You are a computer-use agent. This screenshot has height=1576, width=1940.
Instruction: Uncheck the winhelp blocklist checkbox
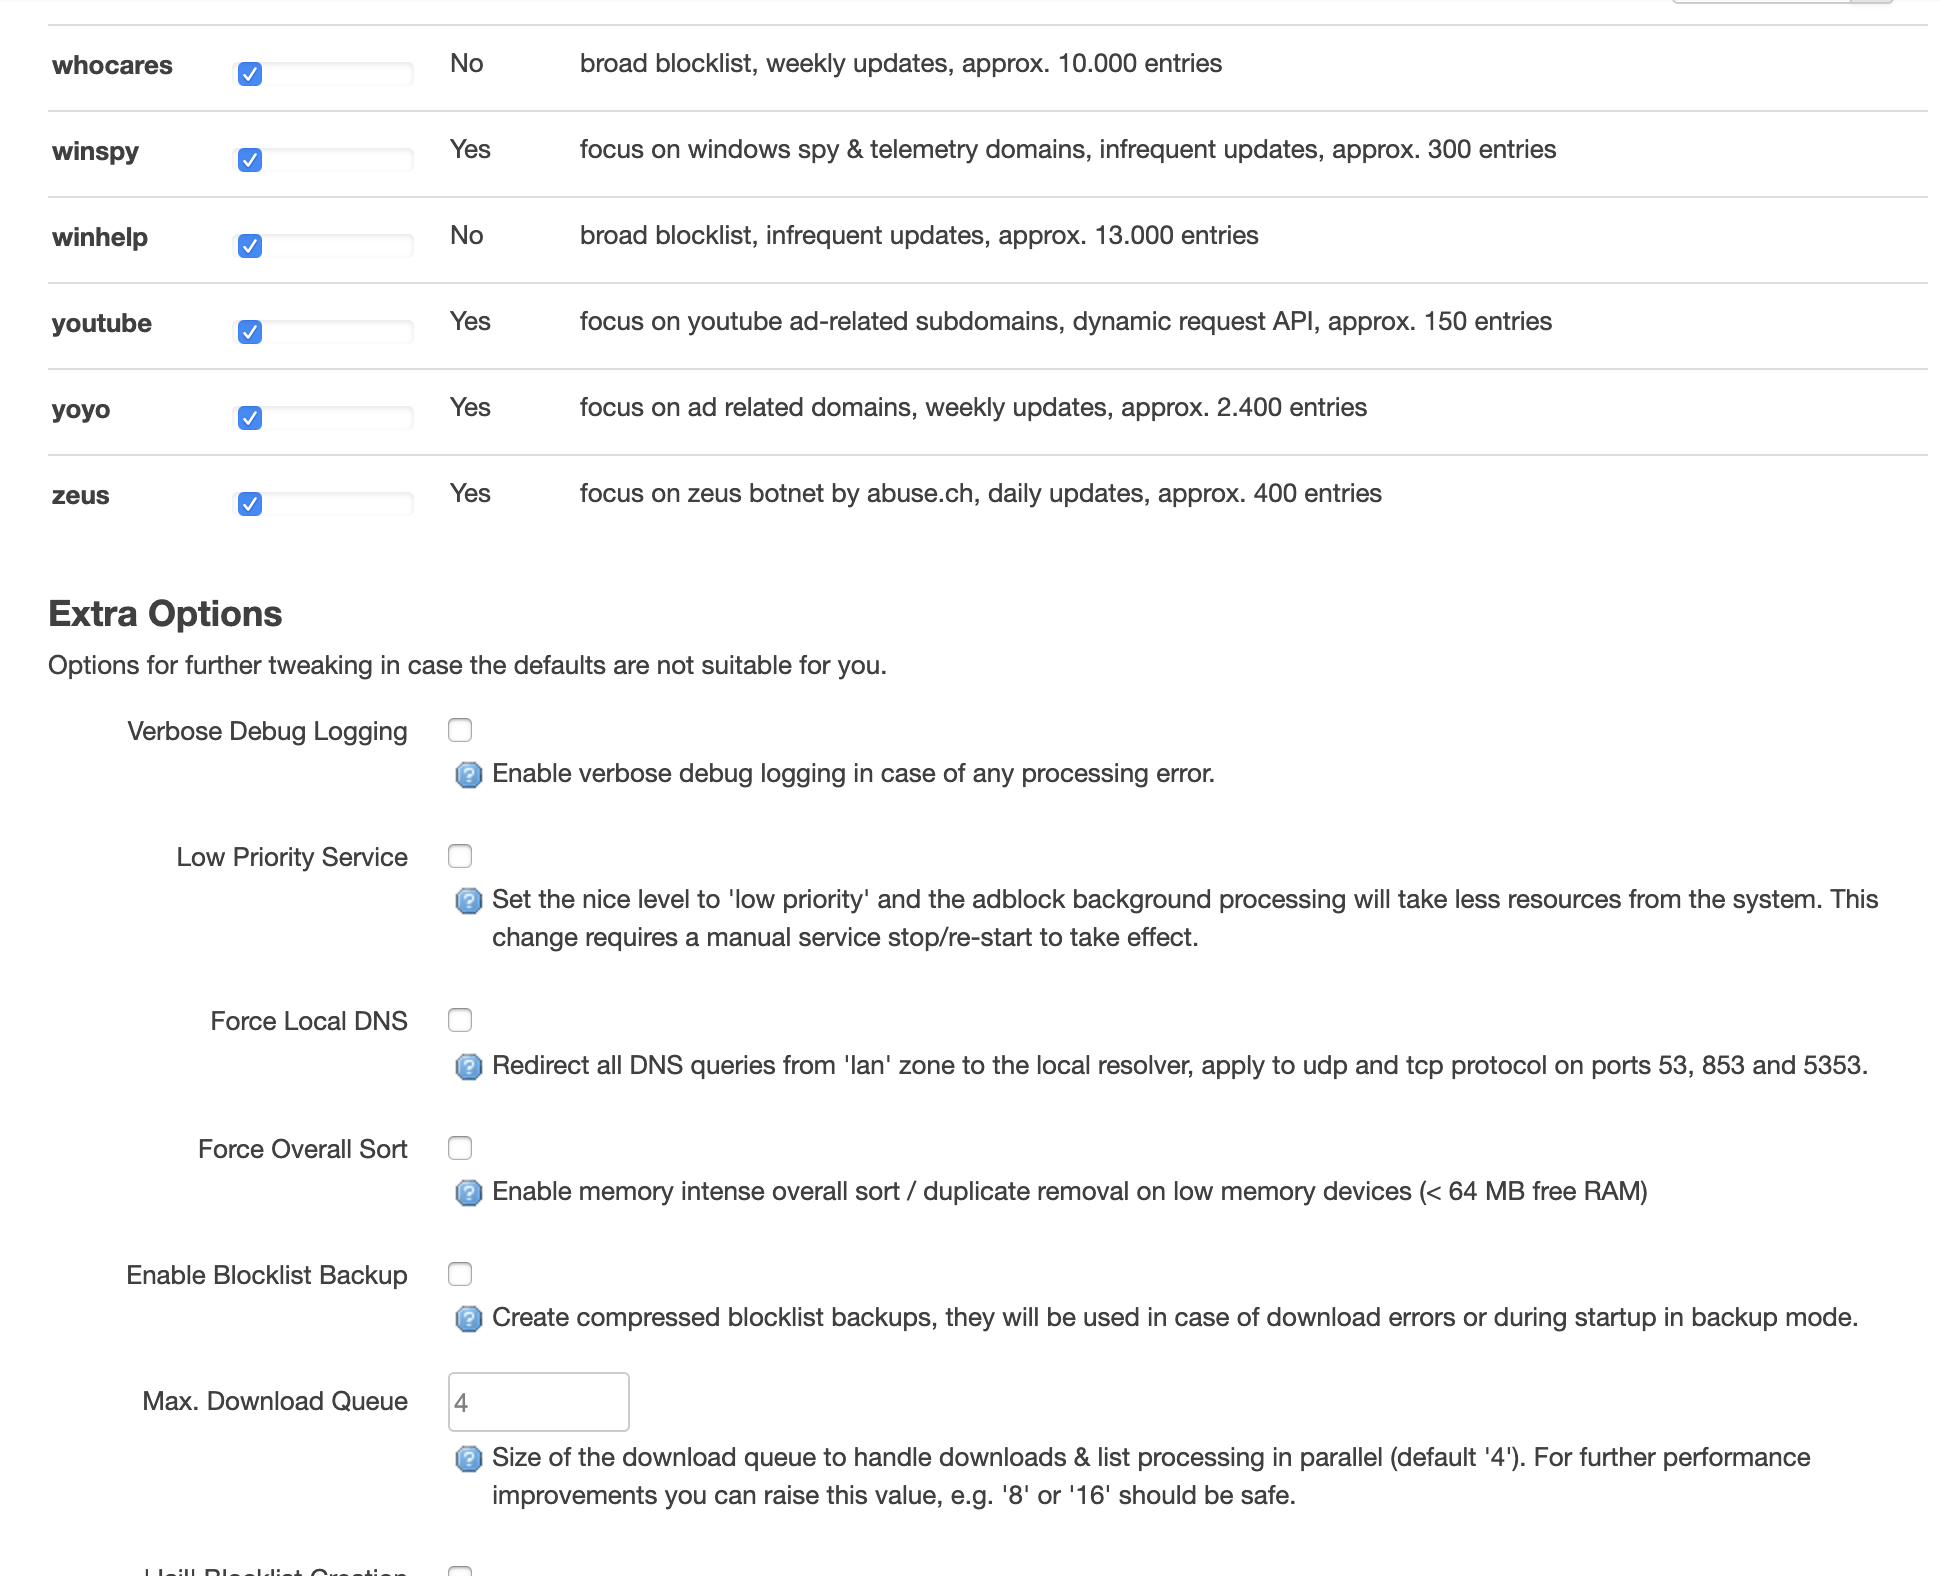pos(250,246)
